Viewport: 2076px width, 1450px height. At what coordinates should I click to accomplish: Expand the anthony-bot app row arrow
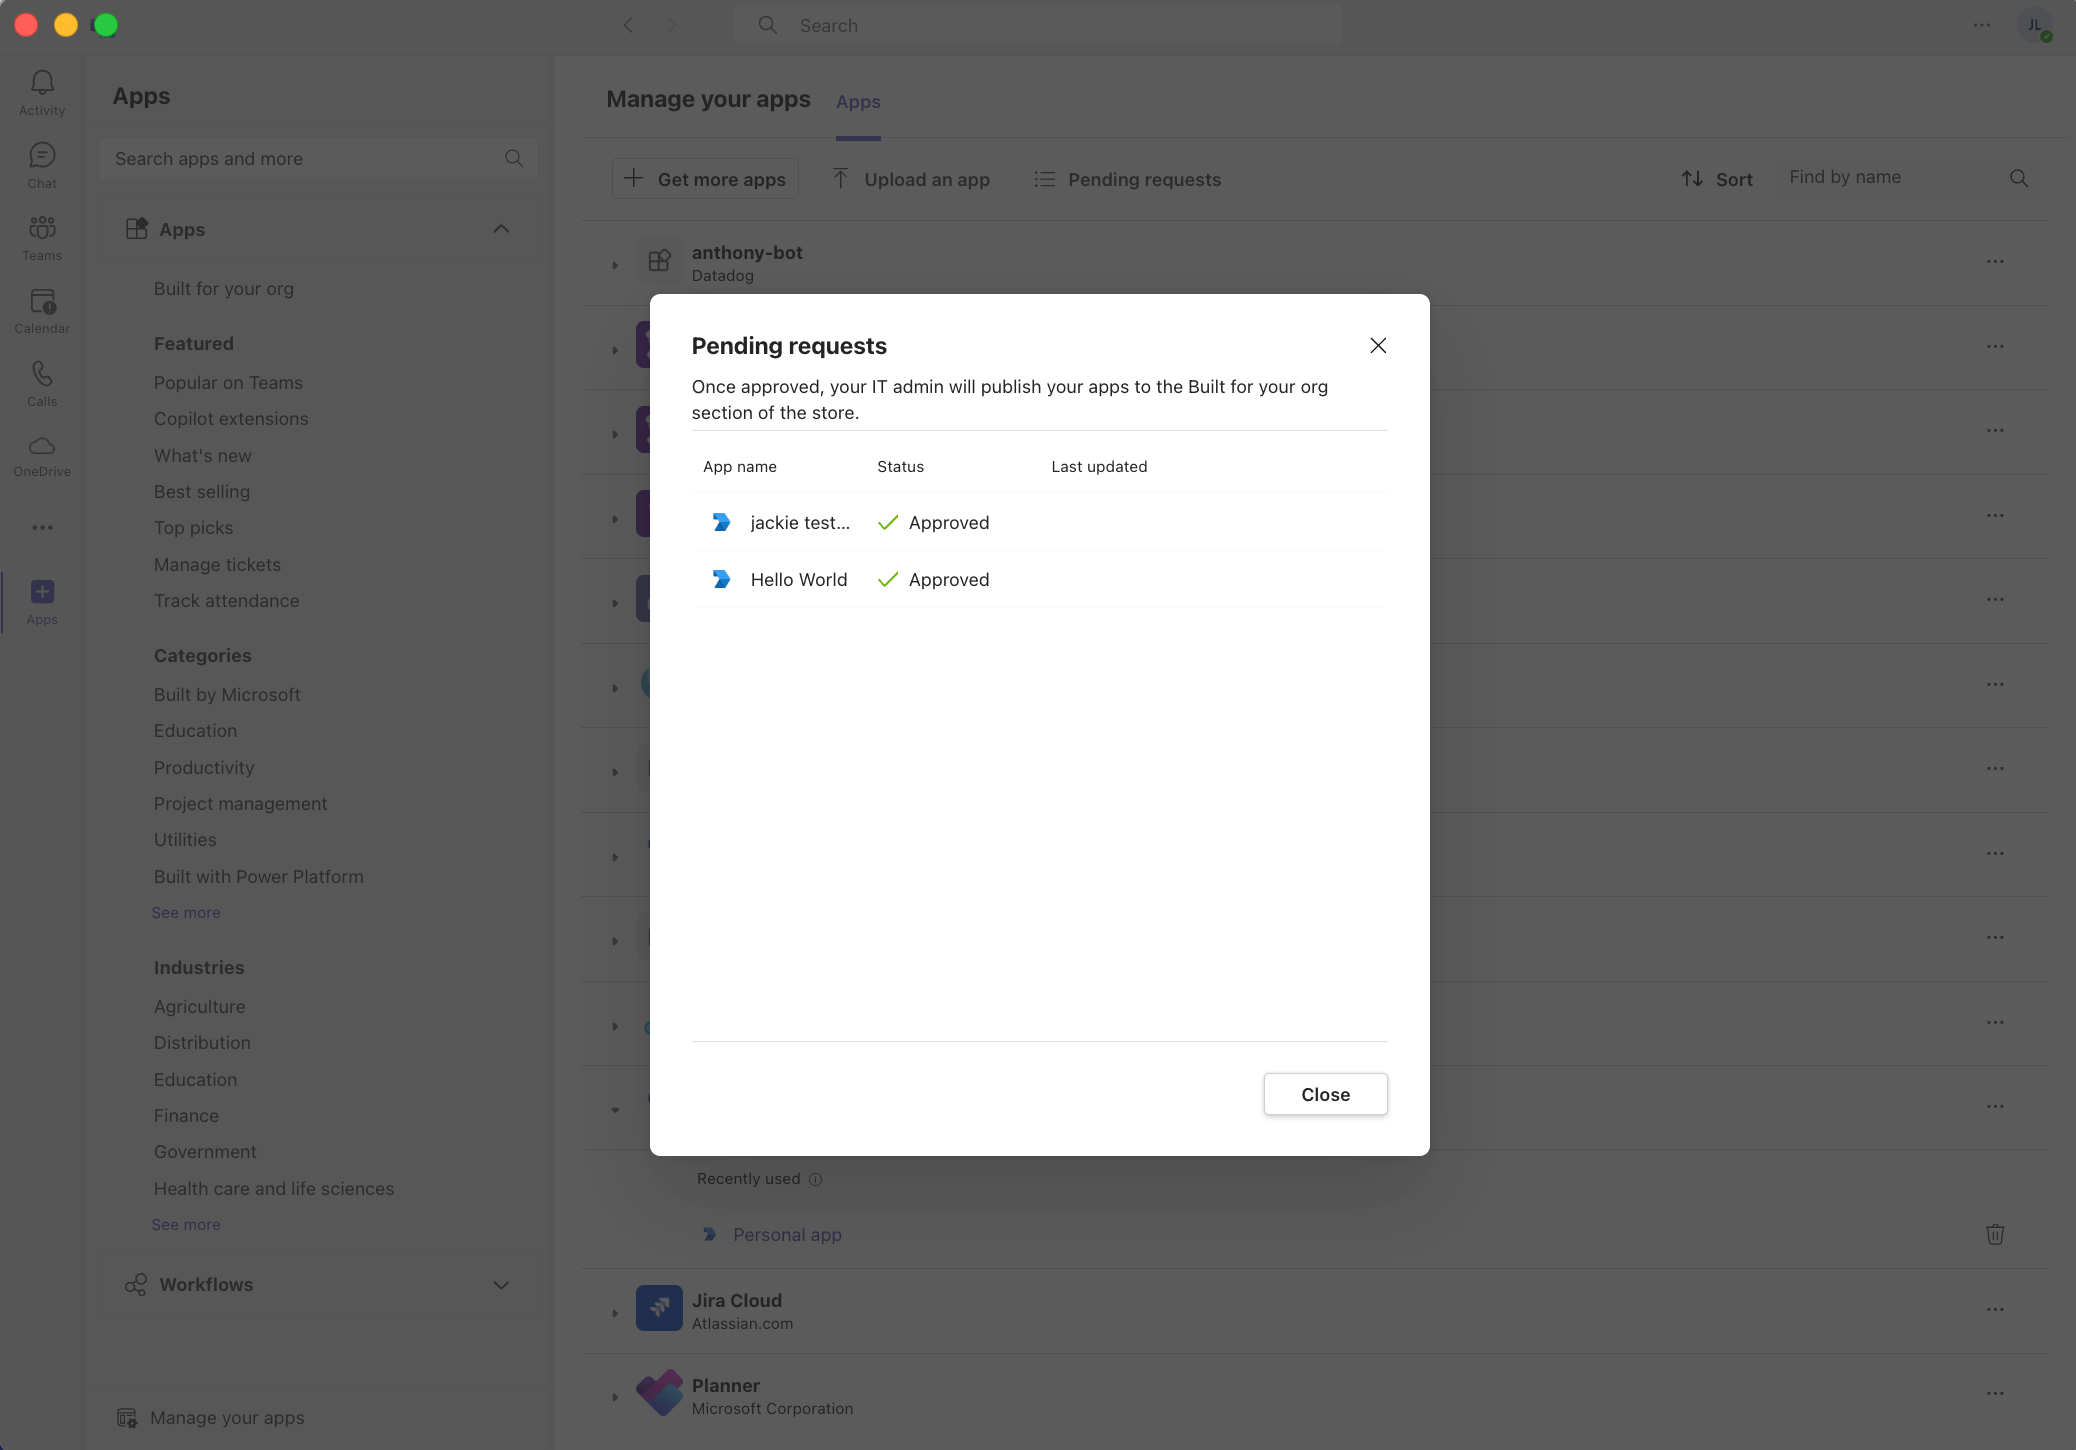[x=615, y=265]
